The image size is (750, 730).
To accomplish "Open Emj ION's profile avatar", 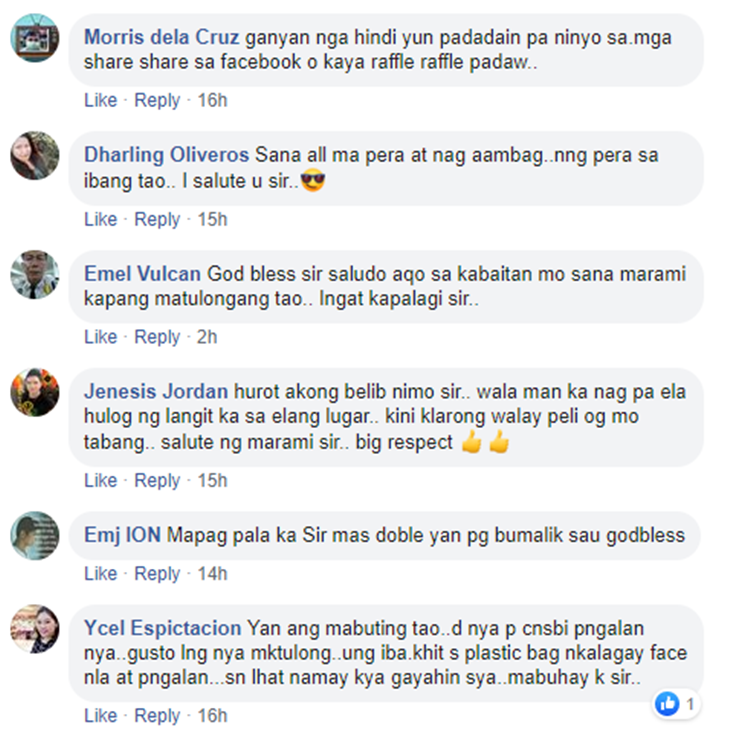I will (35, 536).
